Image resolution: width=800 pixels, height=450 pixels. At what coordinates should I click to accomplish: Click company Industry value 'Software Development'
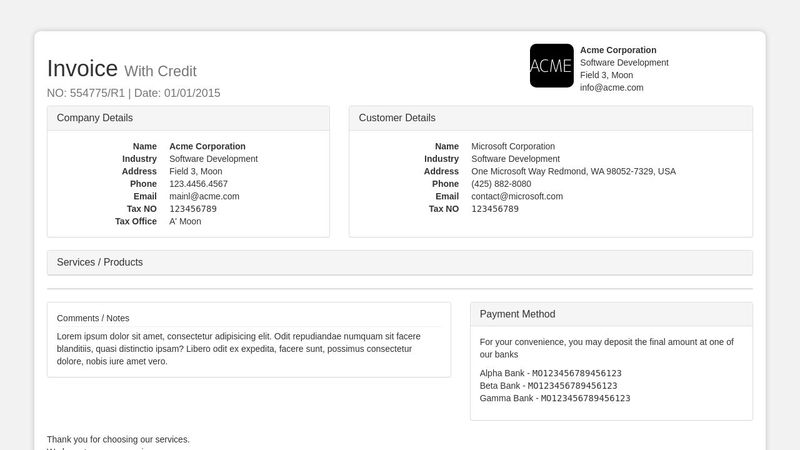tap(213, 159)
